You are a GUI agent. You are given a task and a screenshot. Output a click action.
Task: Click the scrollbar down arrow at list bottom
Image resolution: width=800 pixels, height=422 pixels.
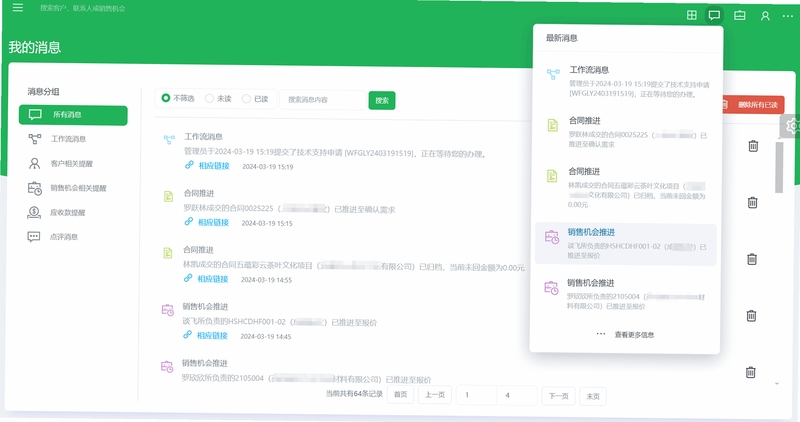777,384
